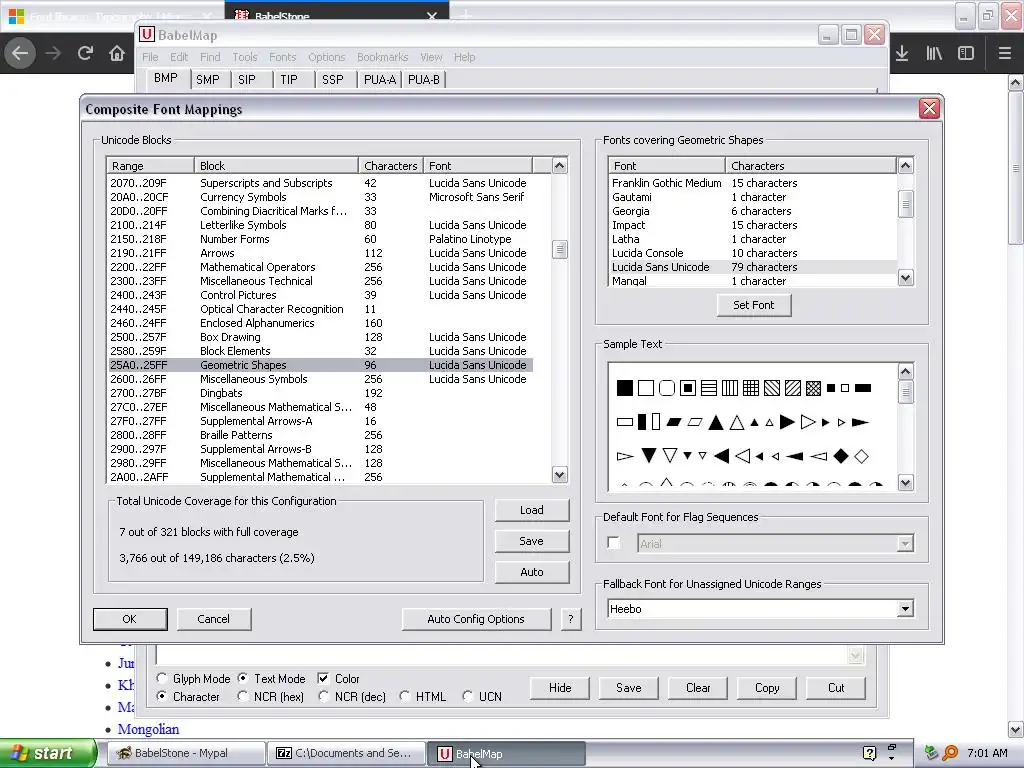Click the OK button
This screenshot has height=768, width=1024.
pyautogui.click(x=130, y=619)
